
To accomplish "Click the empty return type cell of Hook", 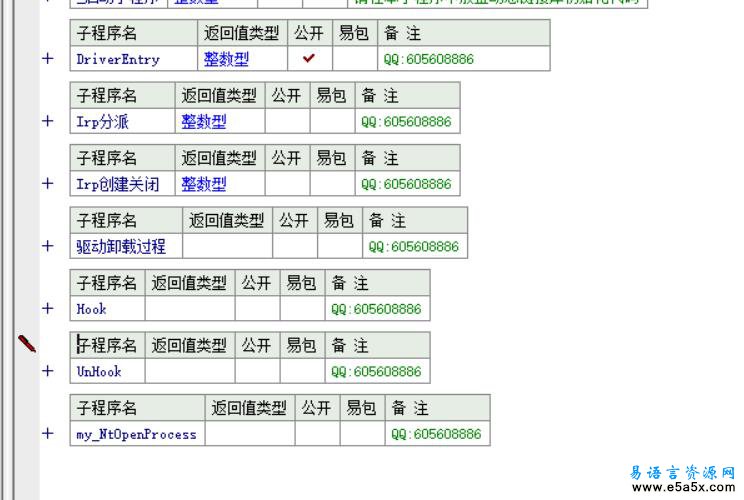I will click(x=189, y=309).
